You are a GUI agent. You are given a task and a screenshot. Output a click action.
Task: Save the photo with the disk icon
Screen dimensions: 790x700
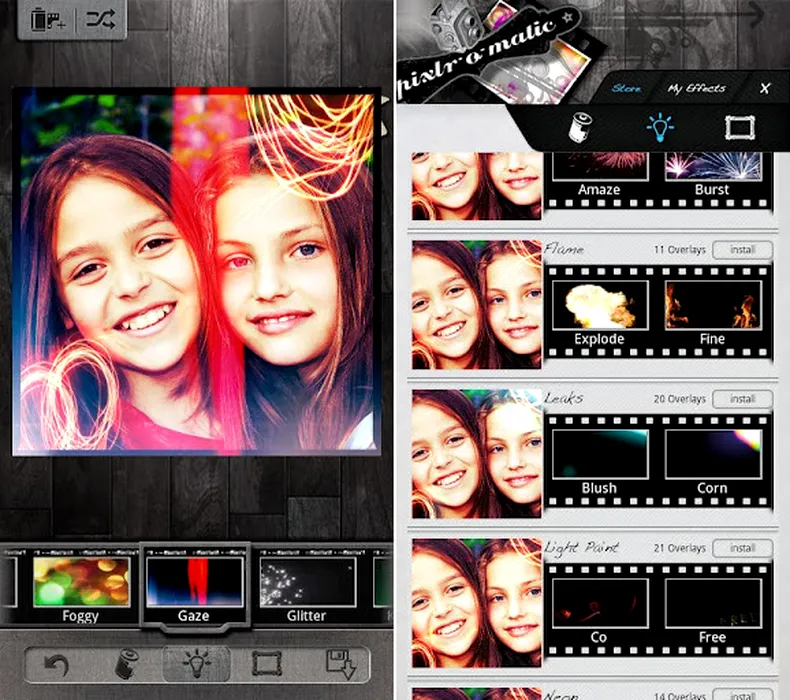click(x=338, y=663)
